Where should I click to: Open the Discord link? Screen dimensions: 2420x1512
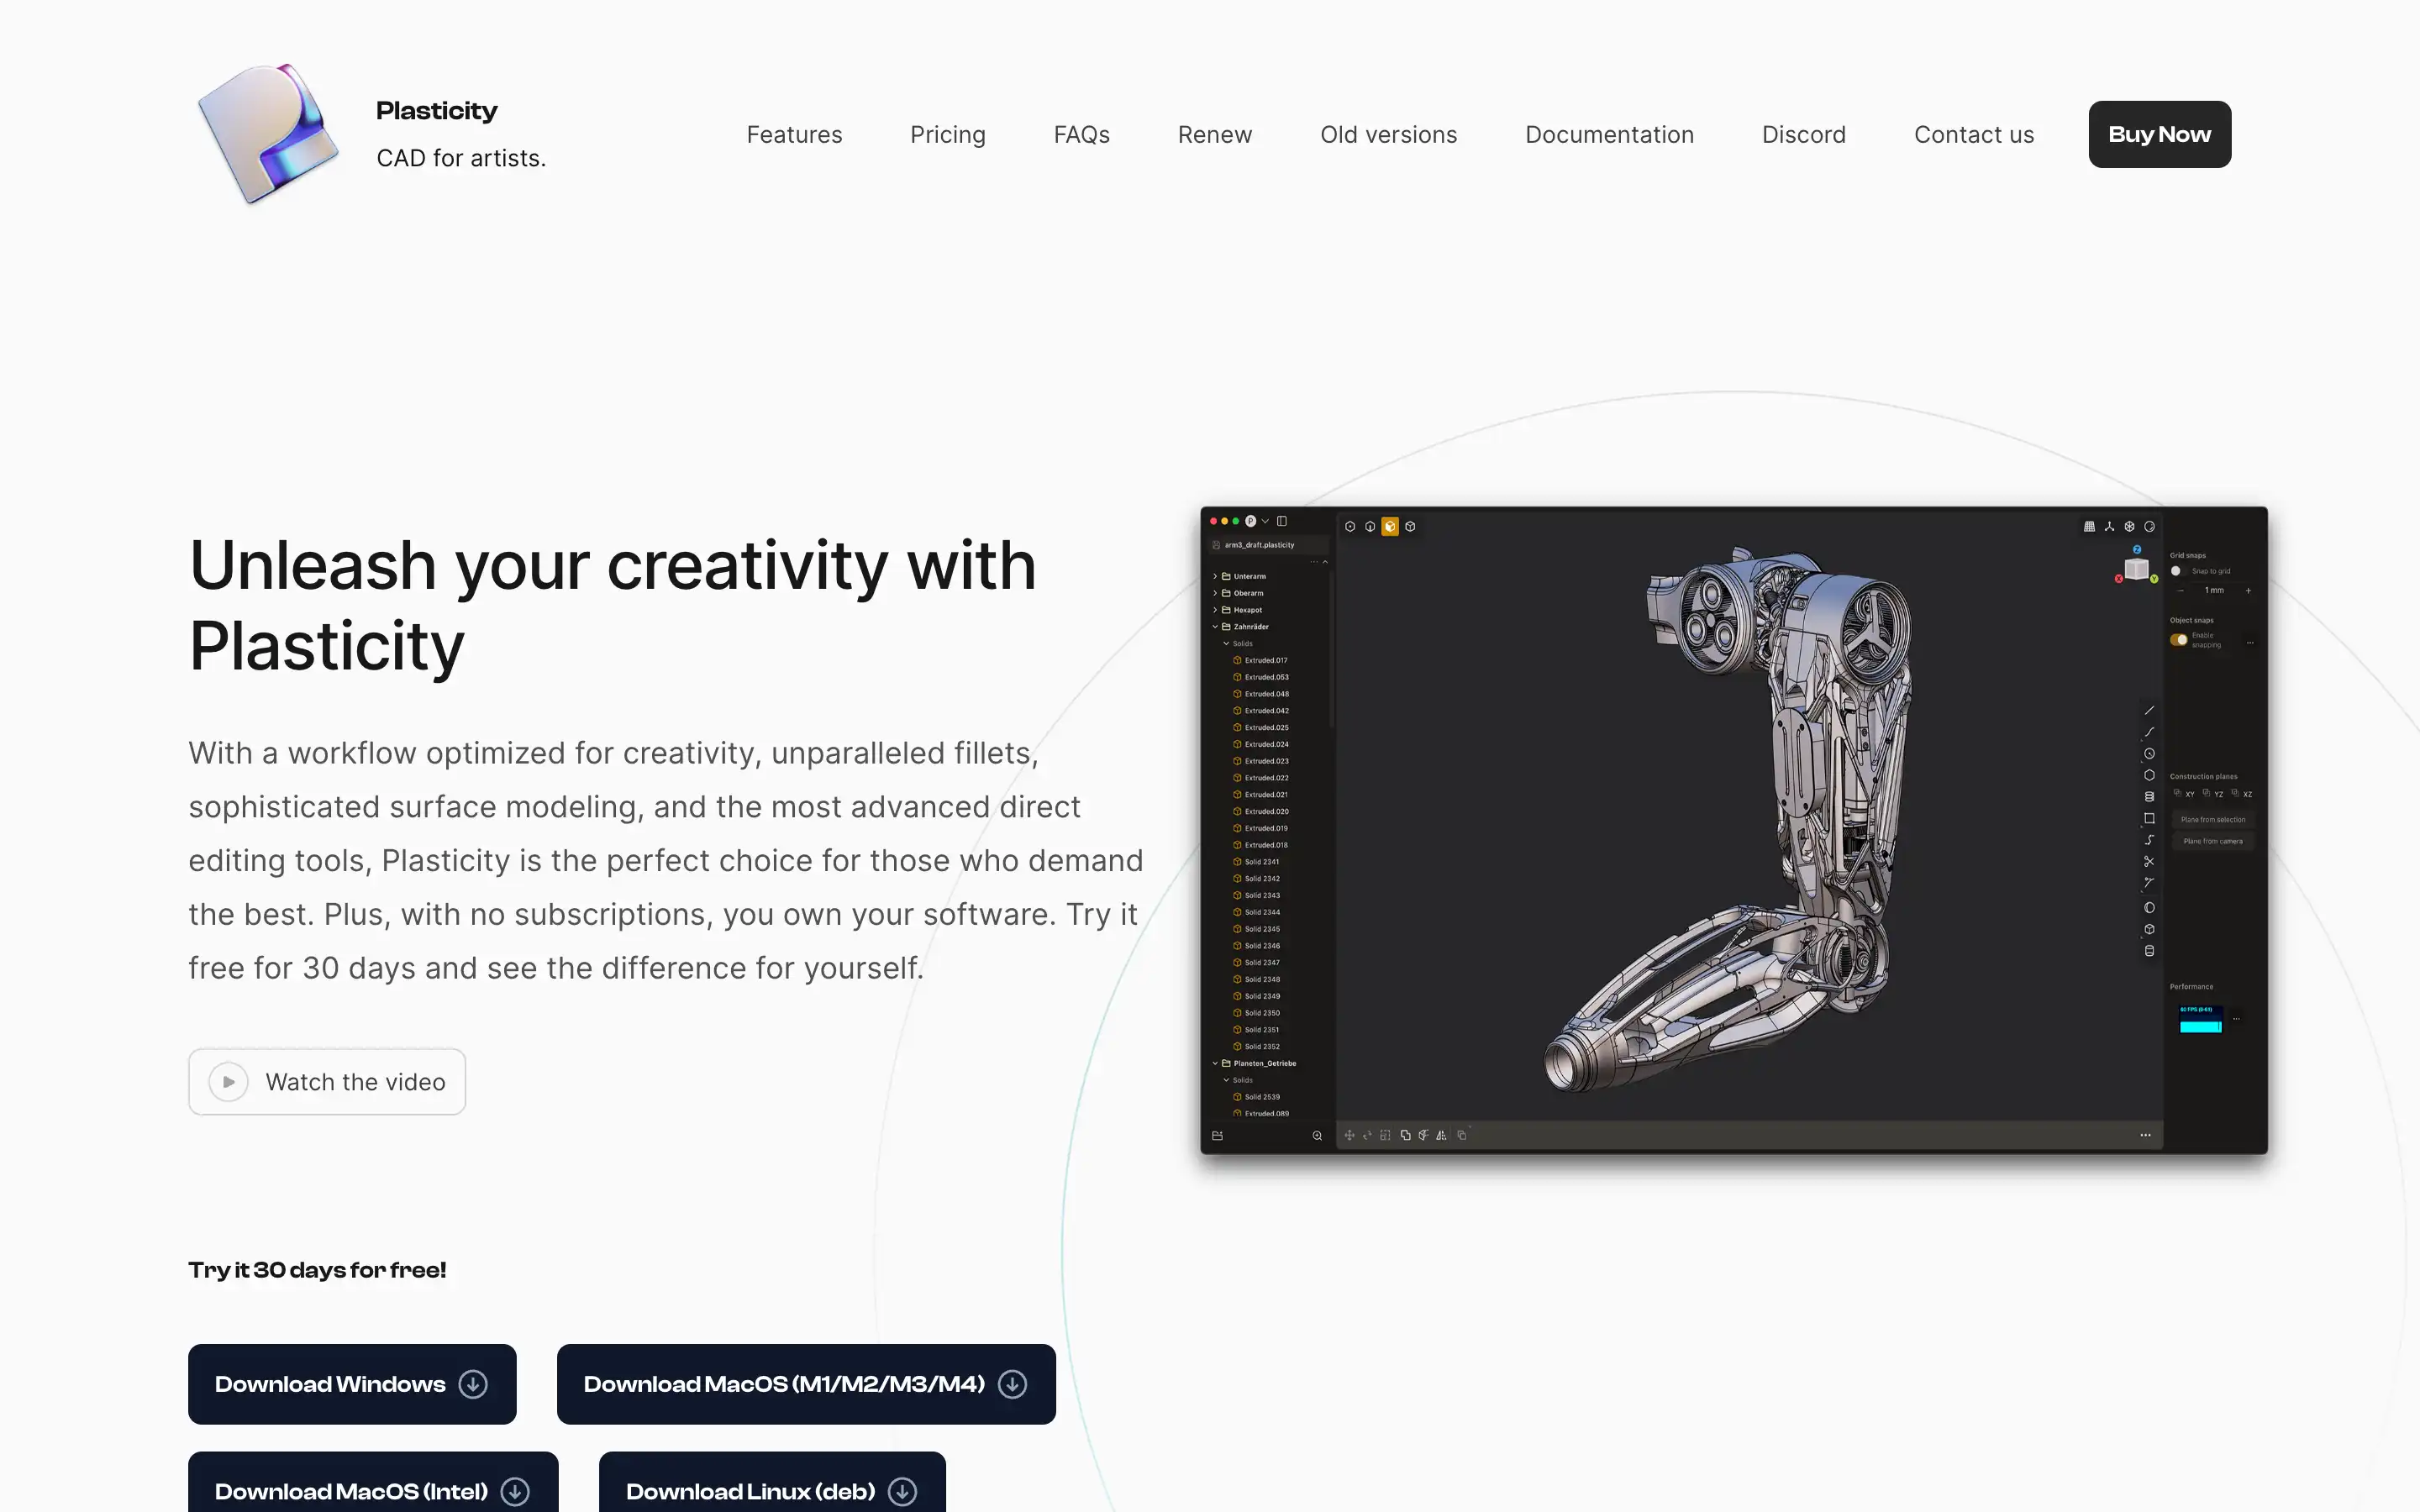coord(1803,135)
